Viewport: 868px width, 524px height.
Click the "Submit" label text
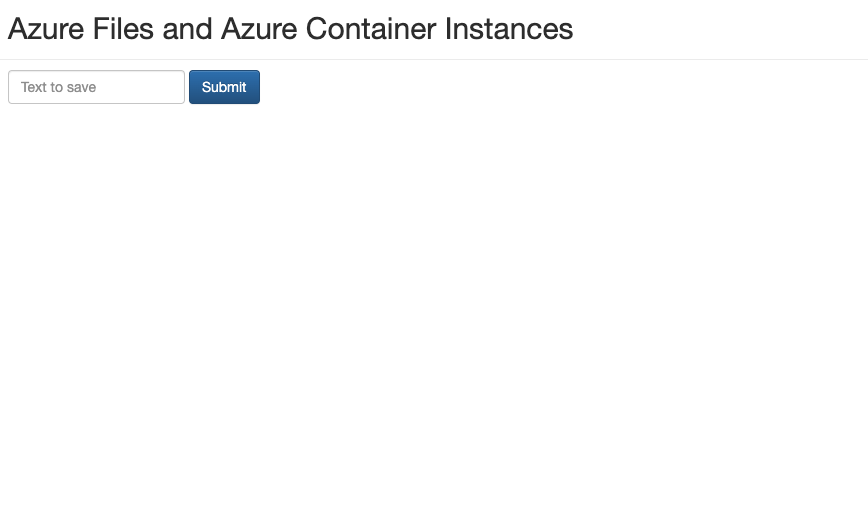tap(224, 87)
